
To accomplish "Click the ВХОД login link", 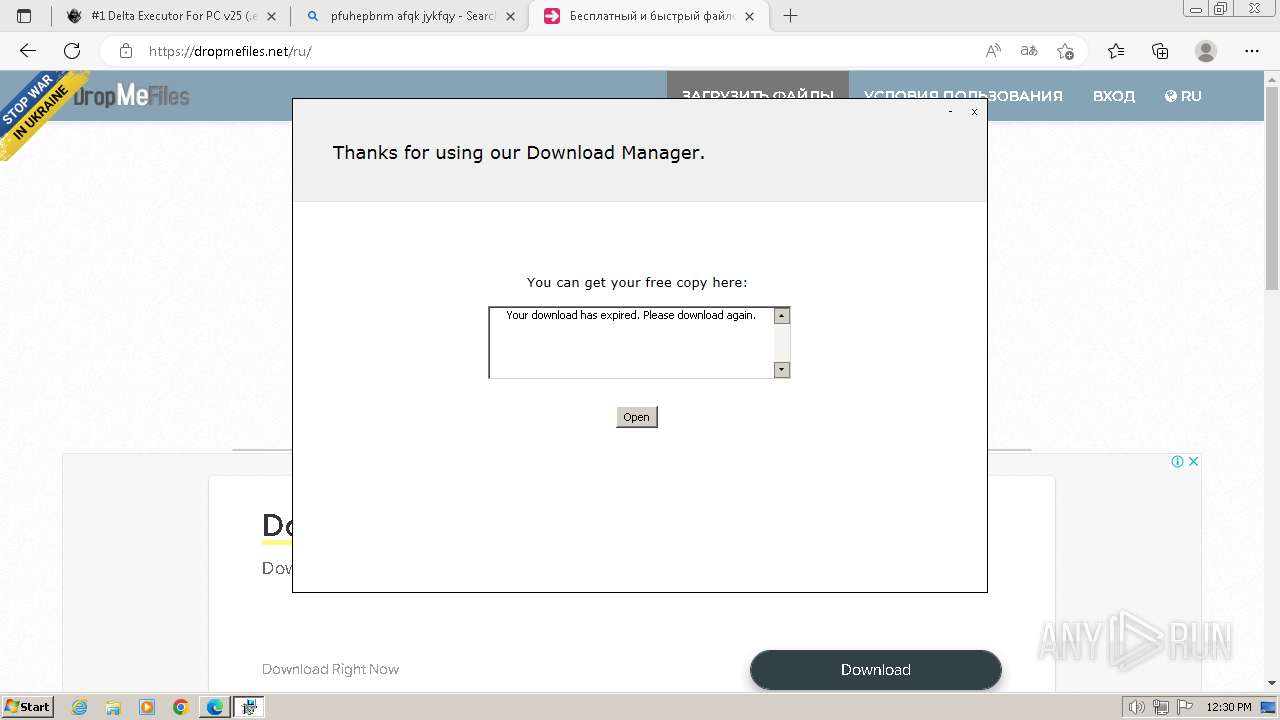I will [1114, 96].
